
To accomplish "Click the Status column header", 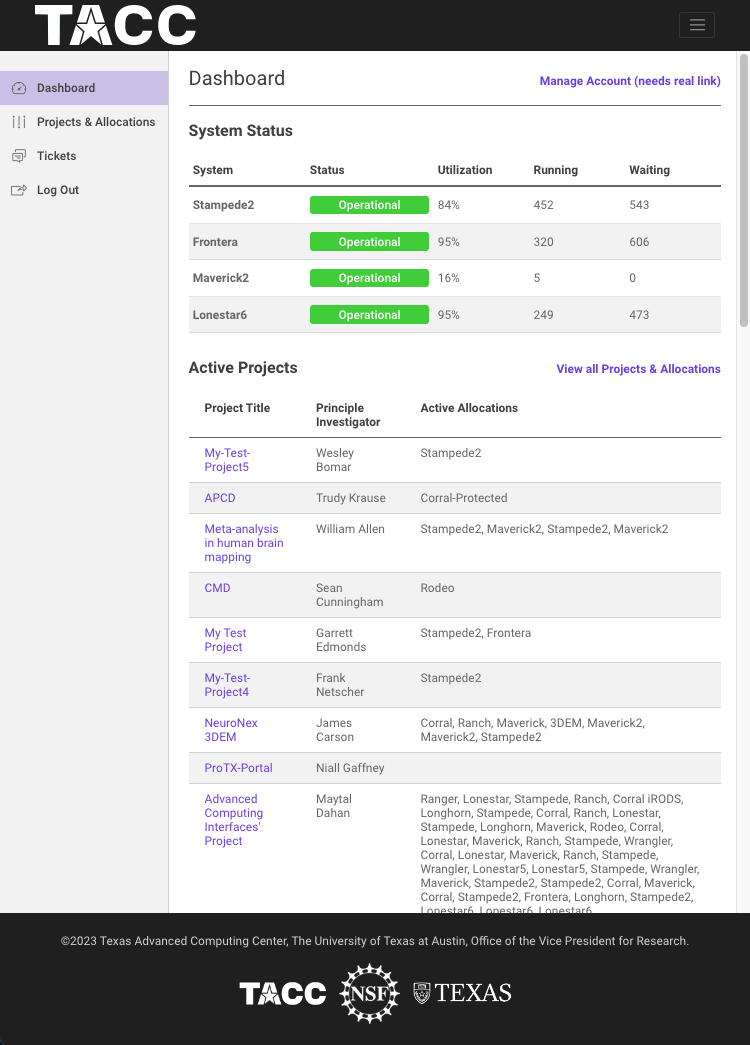I will click(327, 170).
